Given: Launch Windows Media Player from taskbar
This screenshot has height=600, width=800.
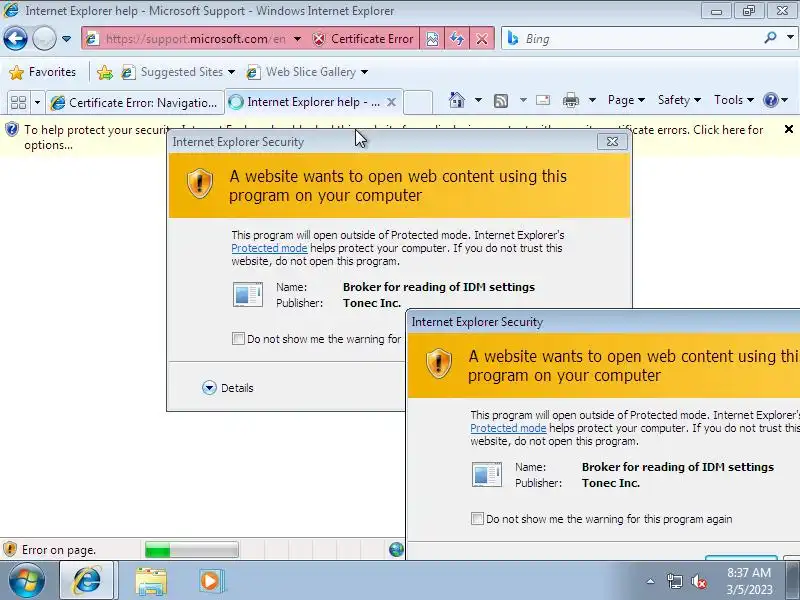Looking at the screenshot, I should point(211,581).
